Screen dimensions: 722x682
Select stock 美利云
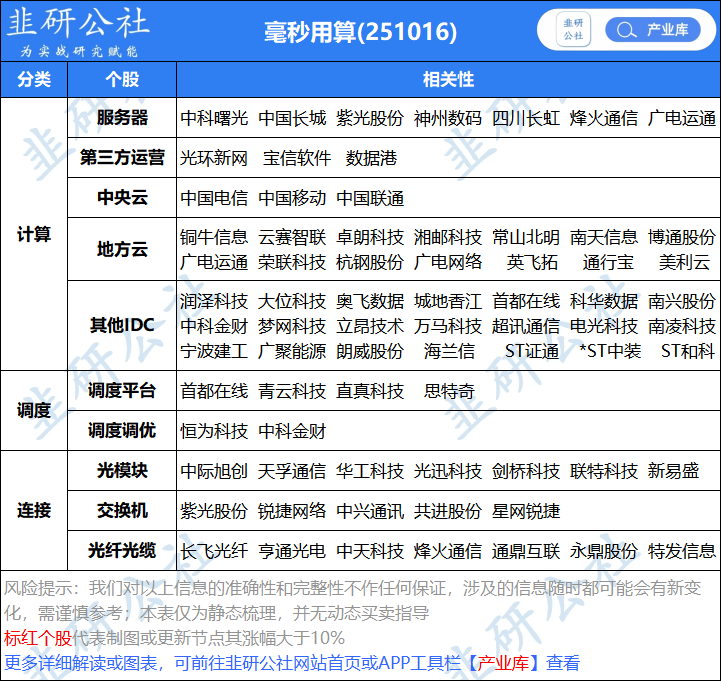pyautogui.click(x=684, y=262)
